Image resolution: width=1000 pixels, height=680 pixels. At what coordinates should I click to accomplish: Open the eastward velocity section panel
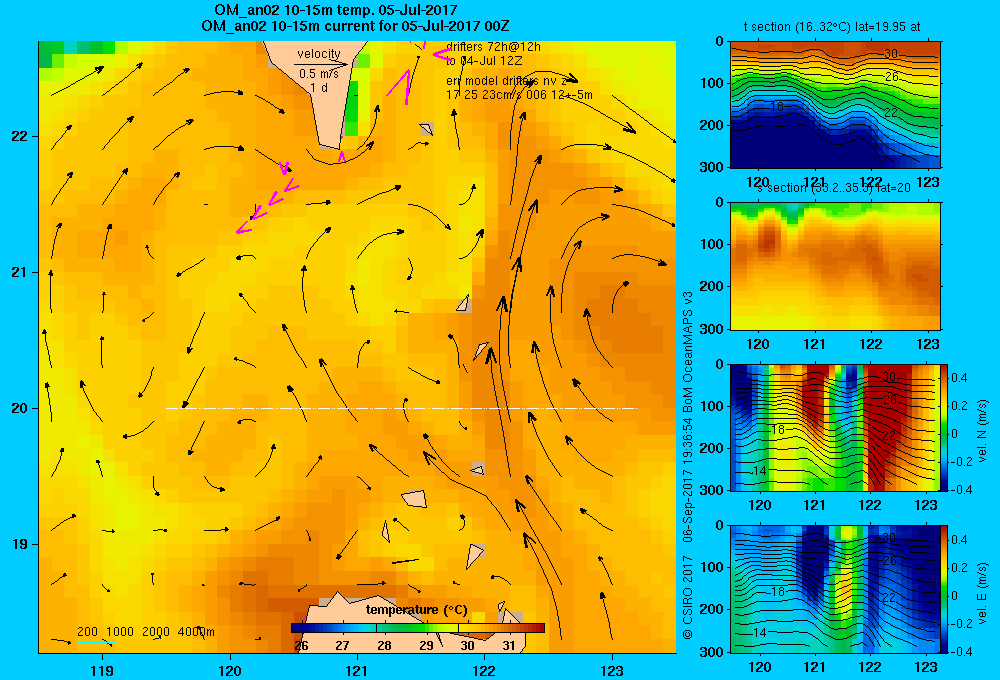tap(835, 588)
